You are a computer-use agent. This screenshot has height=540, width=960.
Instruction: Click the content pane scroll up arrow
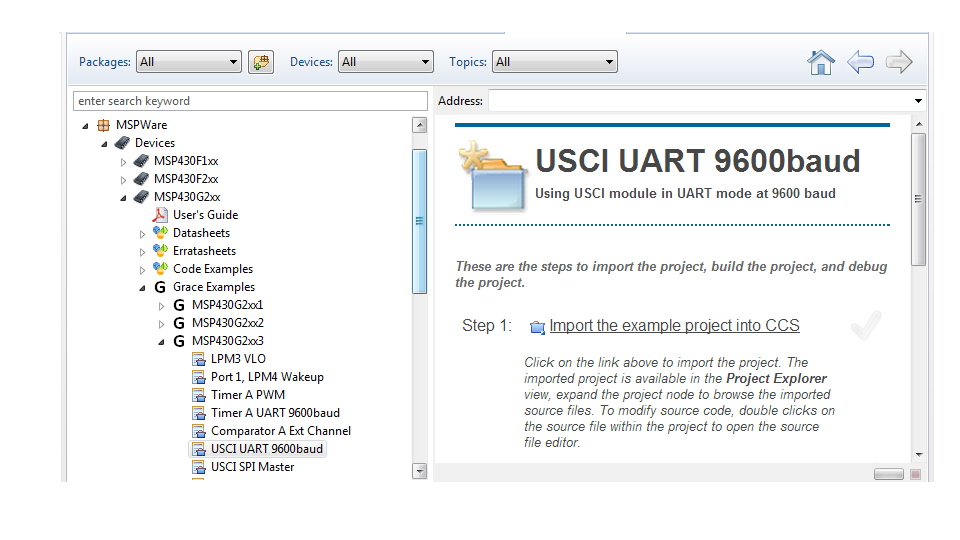click(918, 124)
